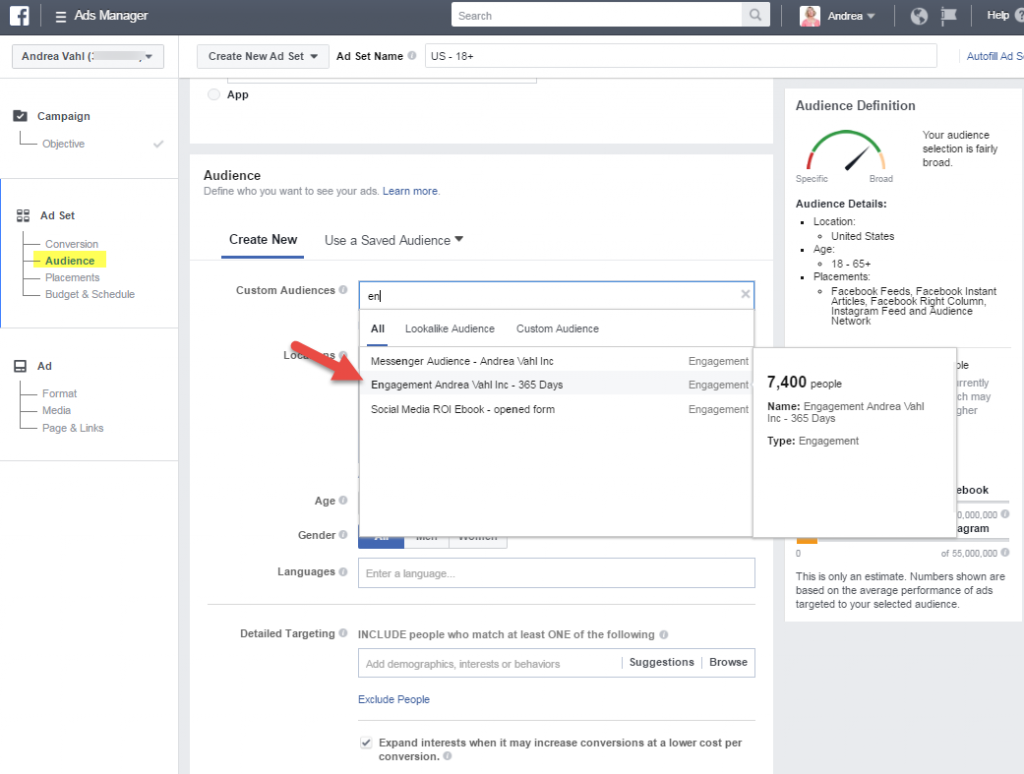The width and height of the screenshot is (1024, 774).
Task: Open the globe notifications icon
Action: [919, 16]
